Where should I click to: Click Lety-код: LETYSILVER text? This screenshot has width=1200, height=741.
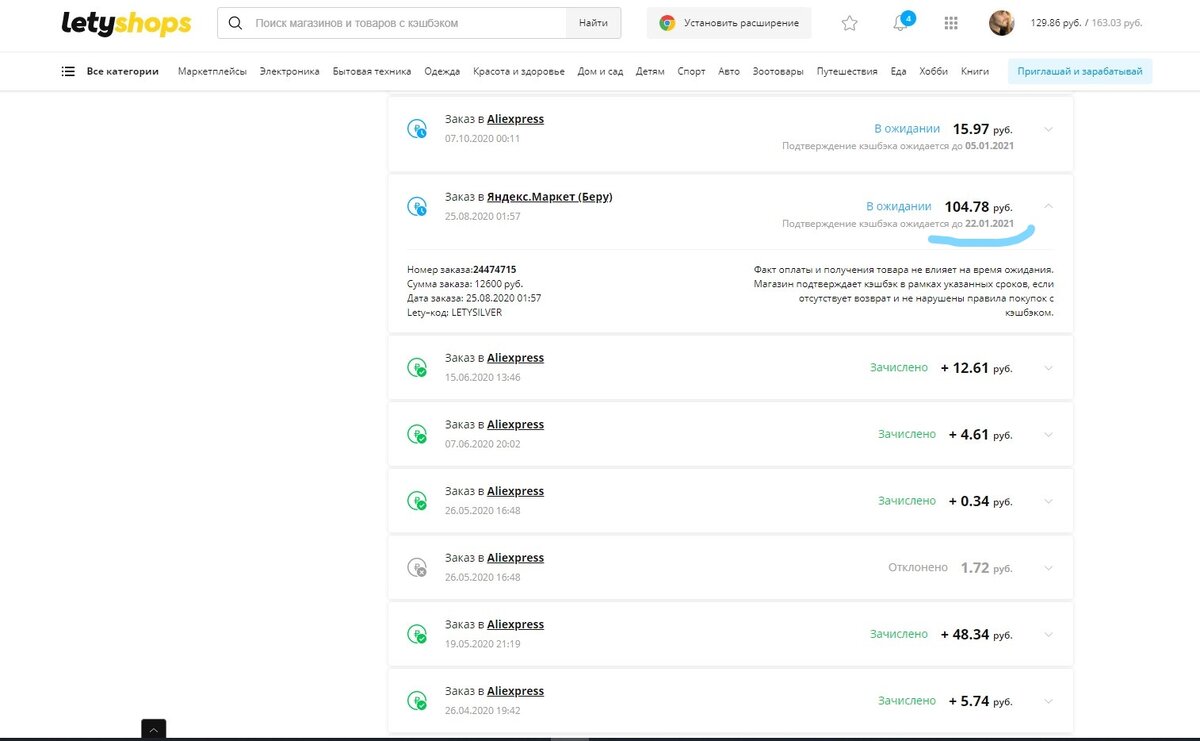[x=455, y=312]
